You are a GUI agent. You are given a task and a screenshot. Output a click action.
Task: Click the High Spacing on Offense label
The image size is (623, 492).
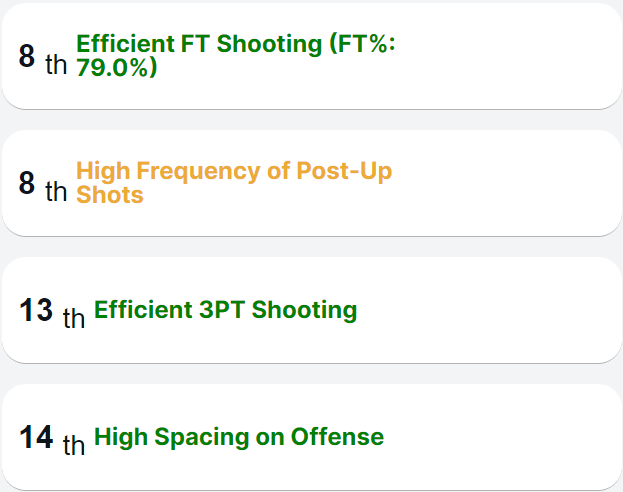pos(238,437)
